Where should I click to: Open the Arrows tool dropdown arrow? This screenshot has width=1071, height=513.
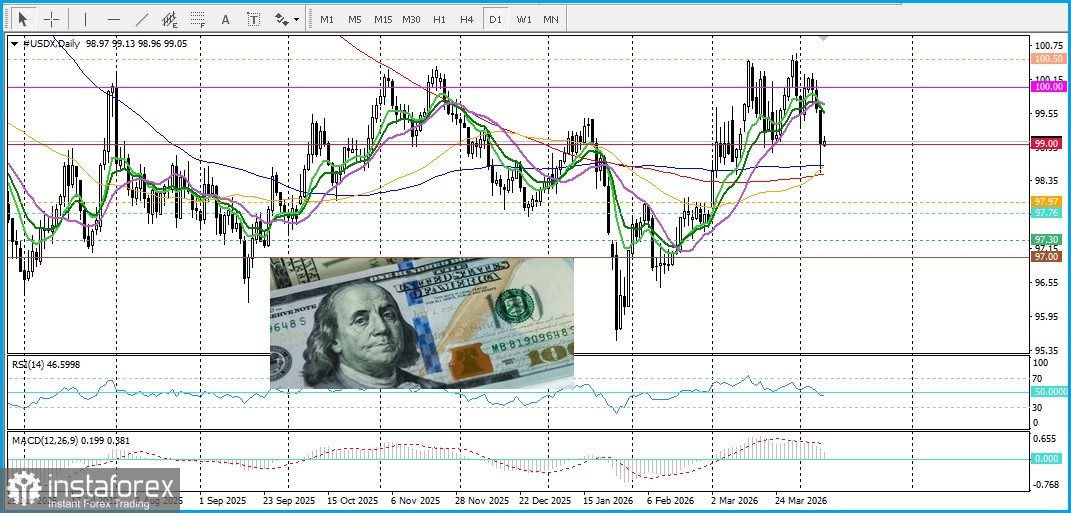(296, 20)
